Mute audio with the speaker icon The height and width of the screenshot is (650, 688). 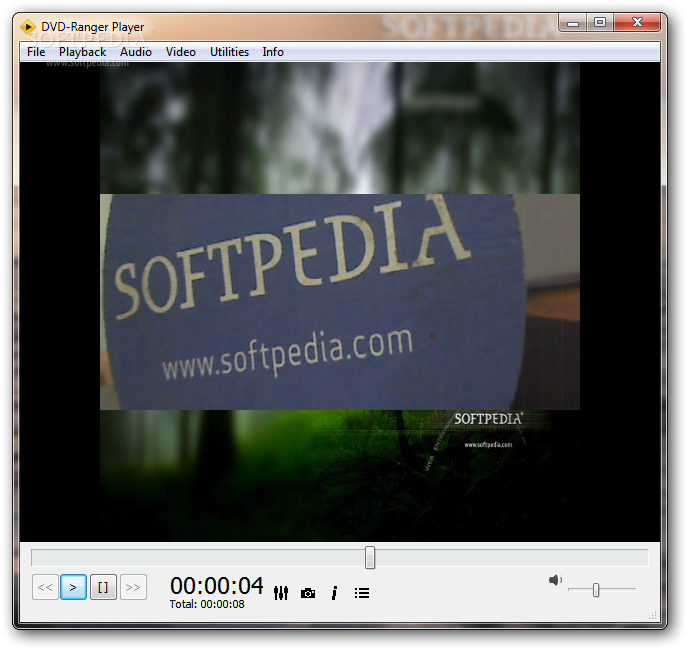pos(555,580)
